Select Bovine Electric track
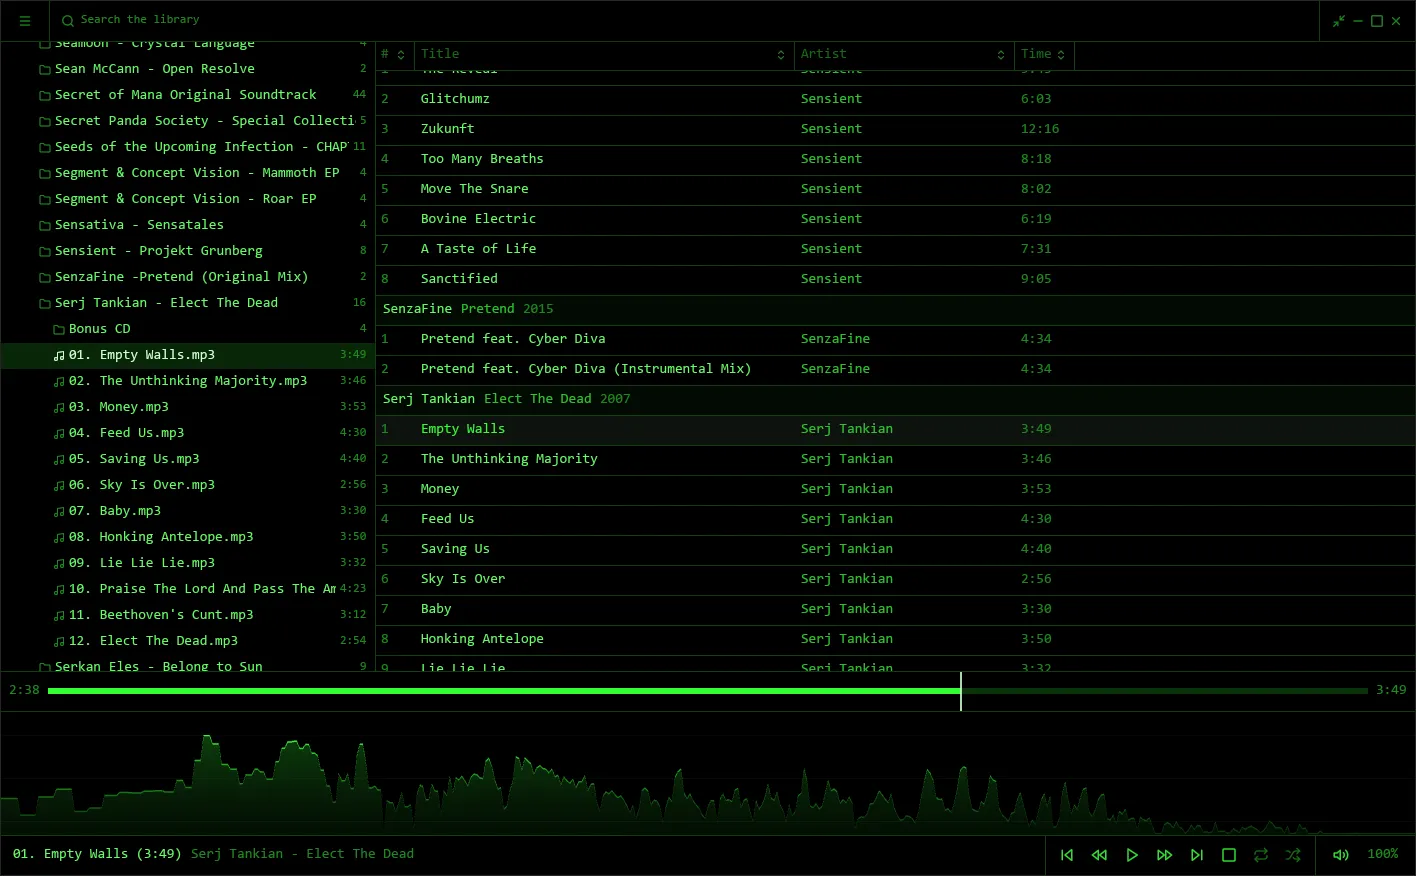The width and height of the screenshot is (1416, 876). 895,219
